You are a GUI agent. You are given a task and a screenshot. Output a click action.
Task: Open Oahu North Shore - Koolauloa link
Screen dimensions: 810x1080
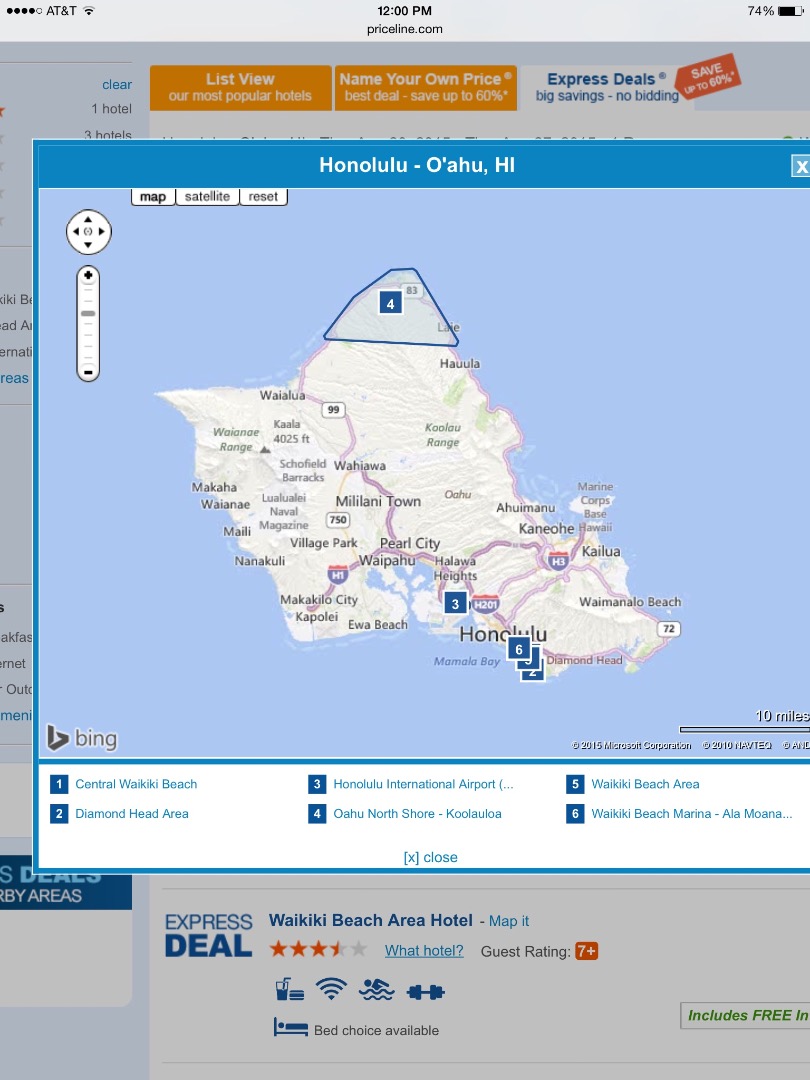[x=417, y=813]
